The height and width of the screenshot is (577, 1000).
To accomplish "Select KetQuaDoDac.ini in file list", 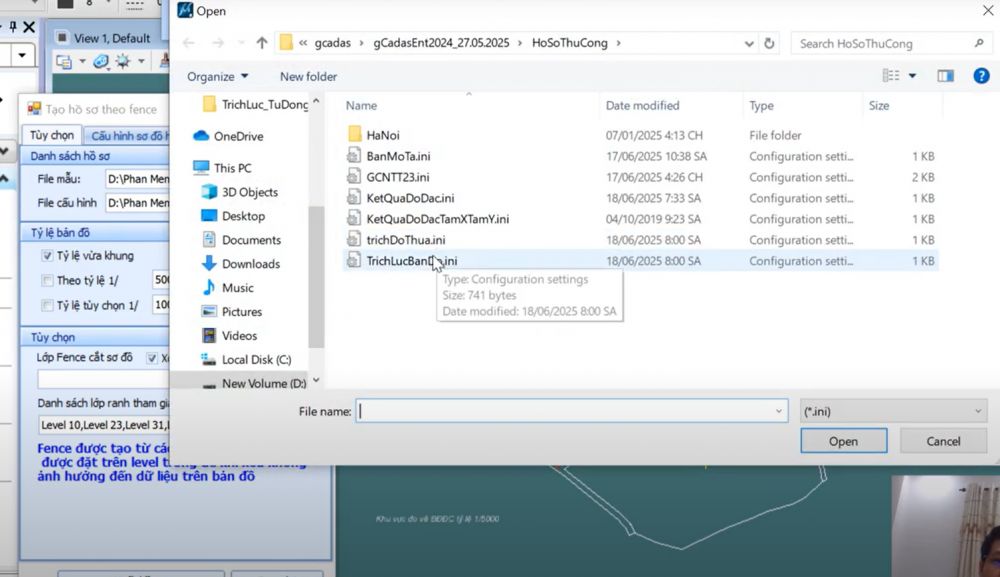I will pyautogui.click(x=410, y=198).
